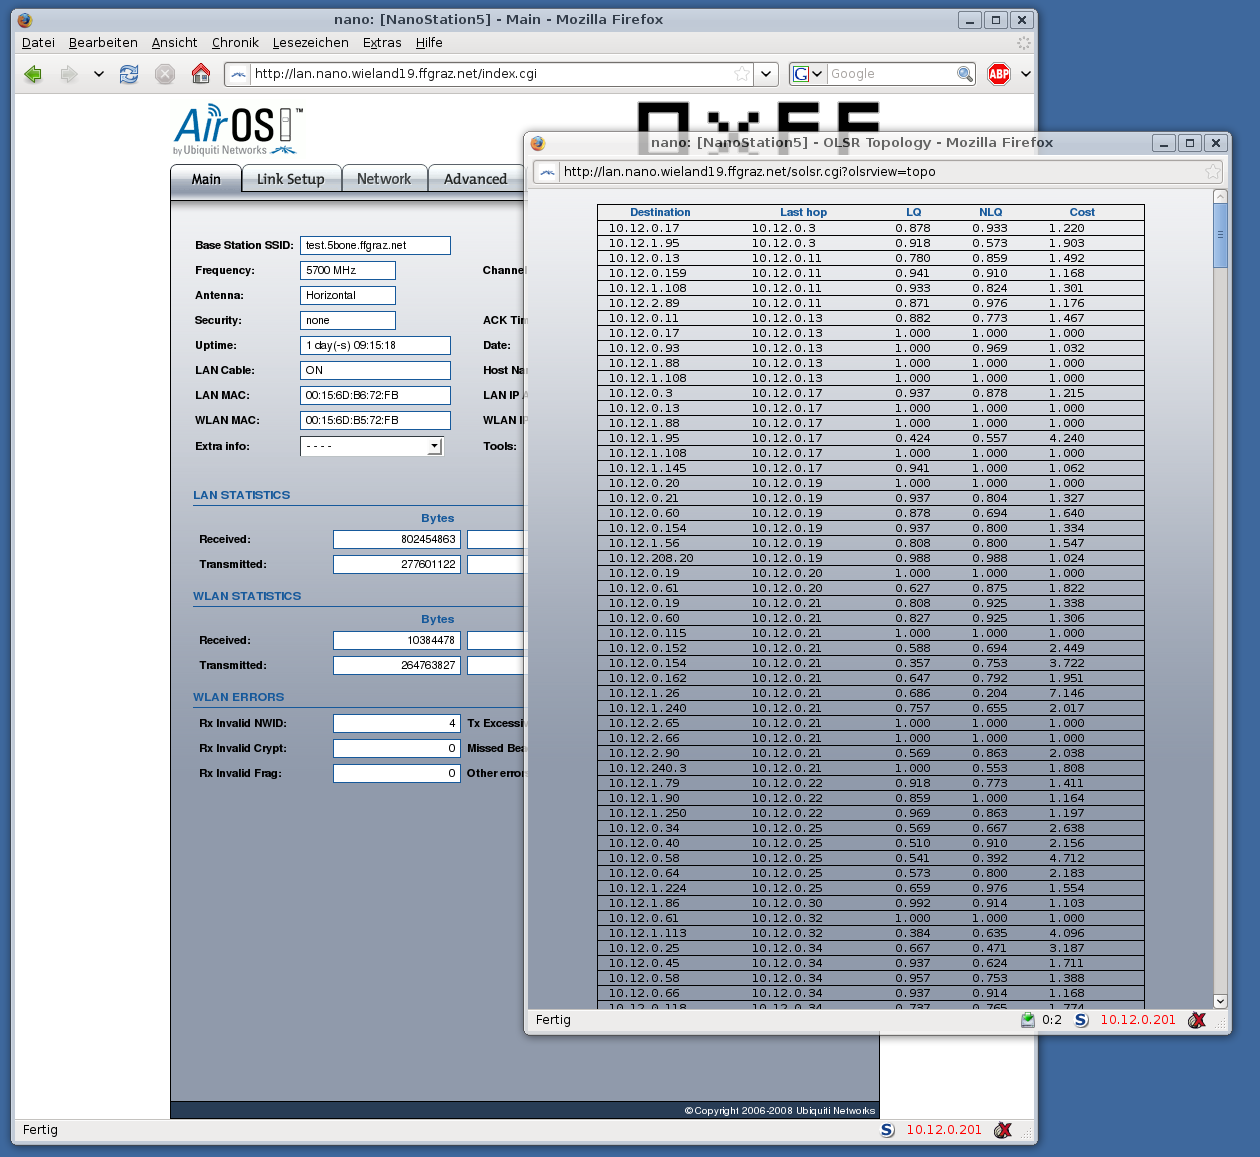
Task: Bookmark index.cgi using the star in main URL bar
Action: point(741,74)
